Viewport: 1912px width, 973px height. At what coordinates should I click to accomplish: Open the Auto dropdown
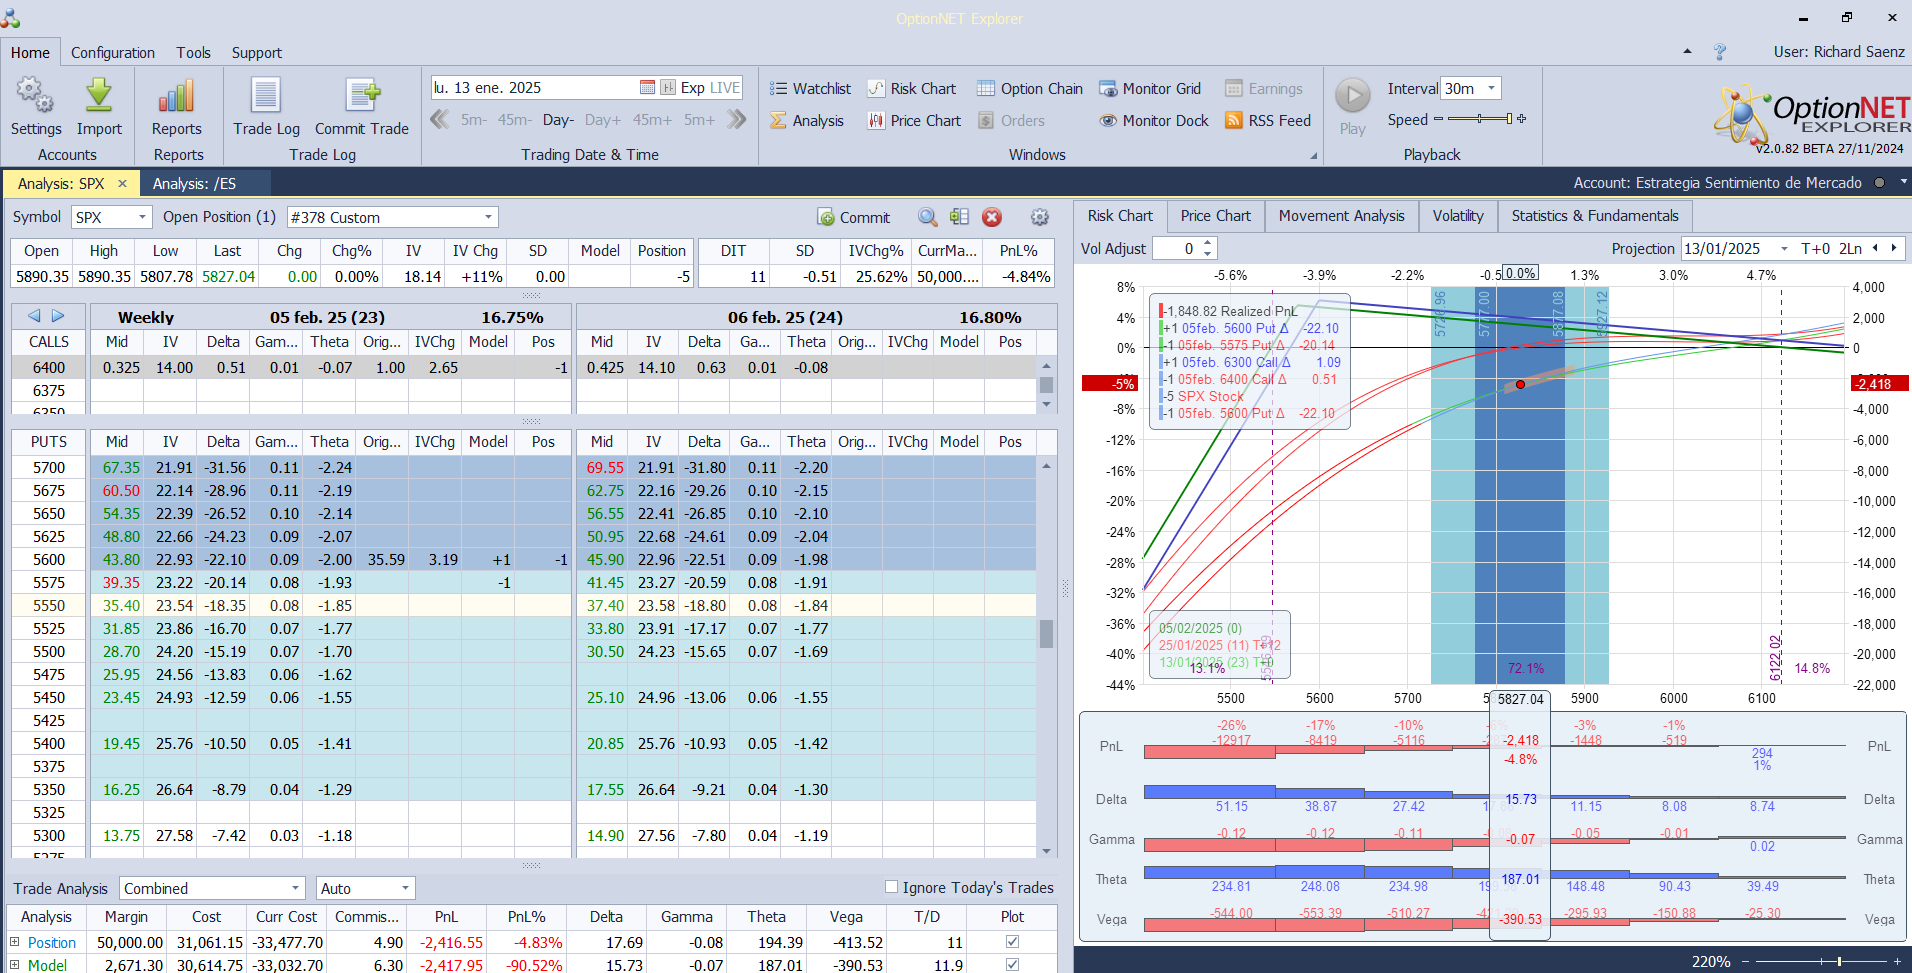[405, 888]
